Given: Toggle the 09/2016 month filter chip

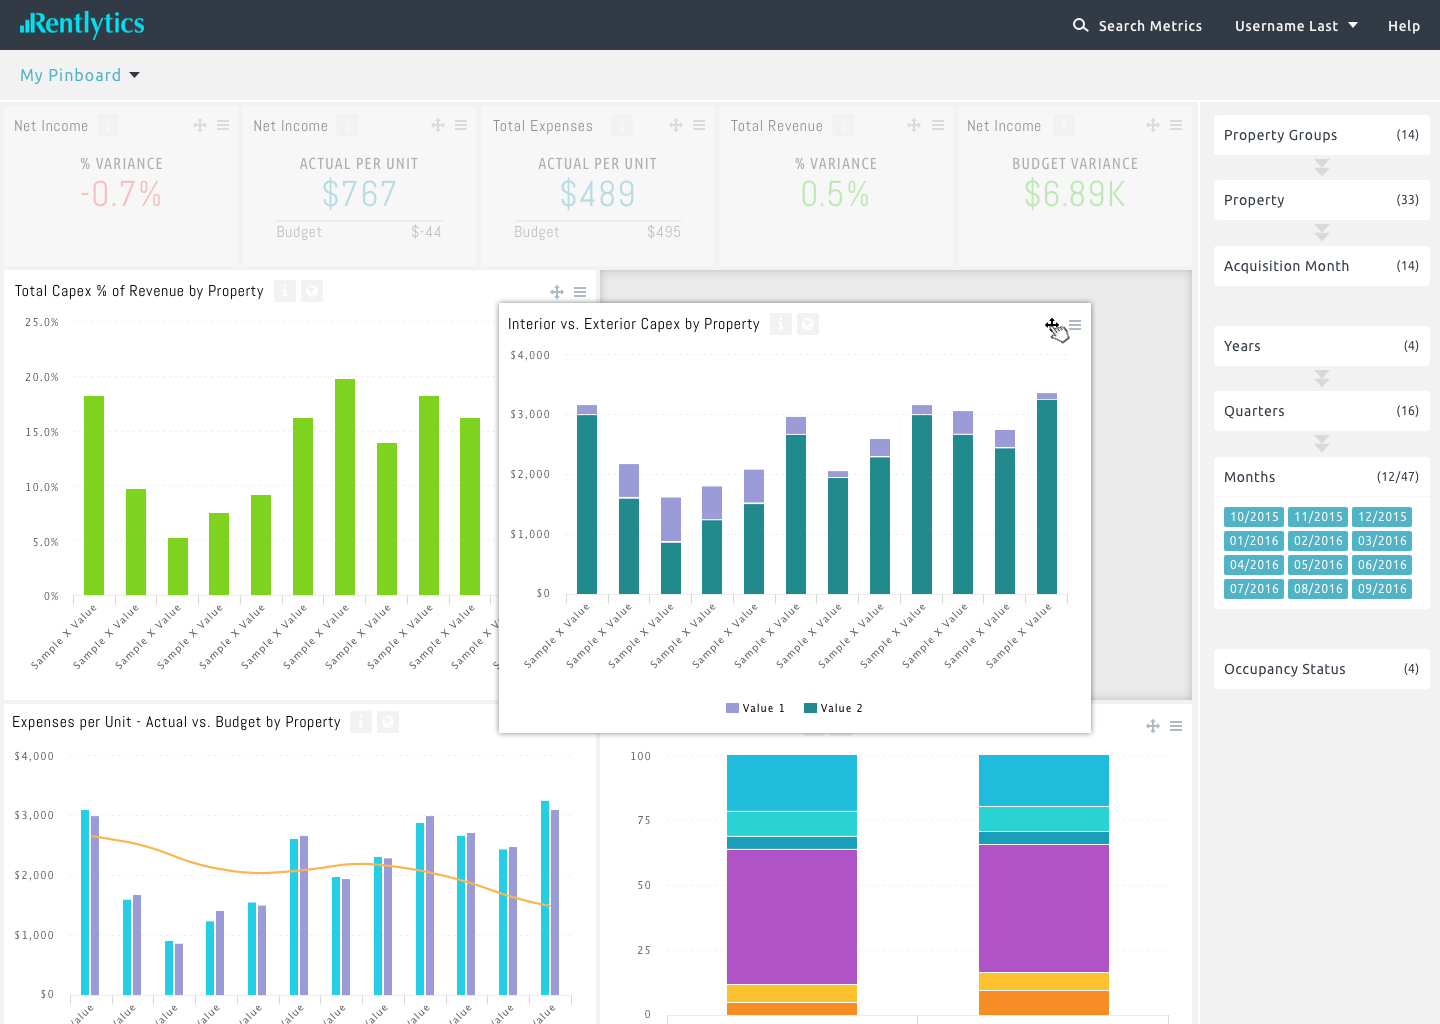Looking at the screenshot, I should pyautogui.click(x=1382, y=589).
